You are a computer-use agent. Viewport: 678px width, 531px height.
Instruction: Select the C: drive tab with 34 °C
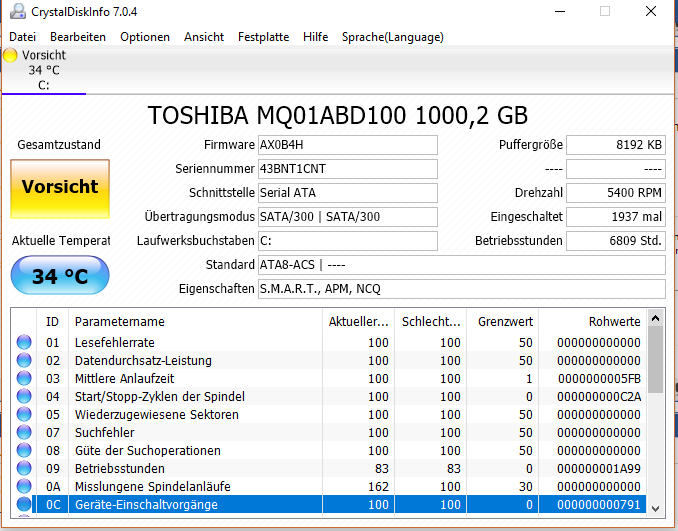click(x=44, y=70)
